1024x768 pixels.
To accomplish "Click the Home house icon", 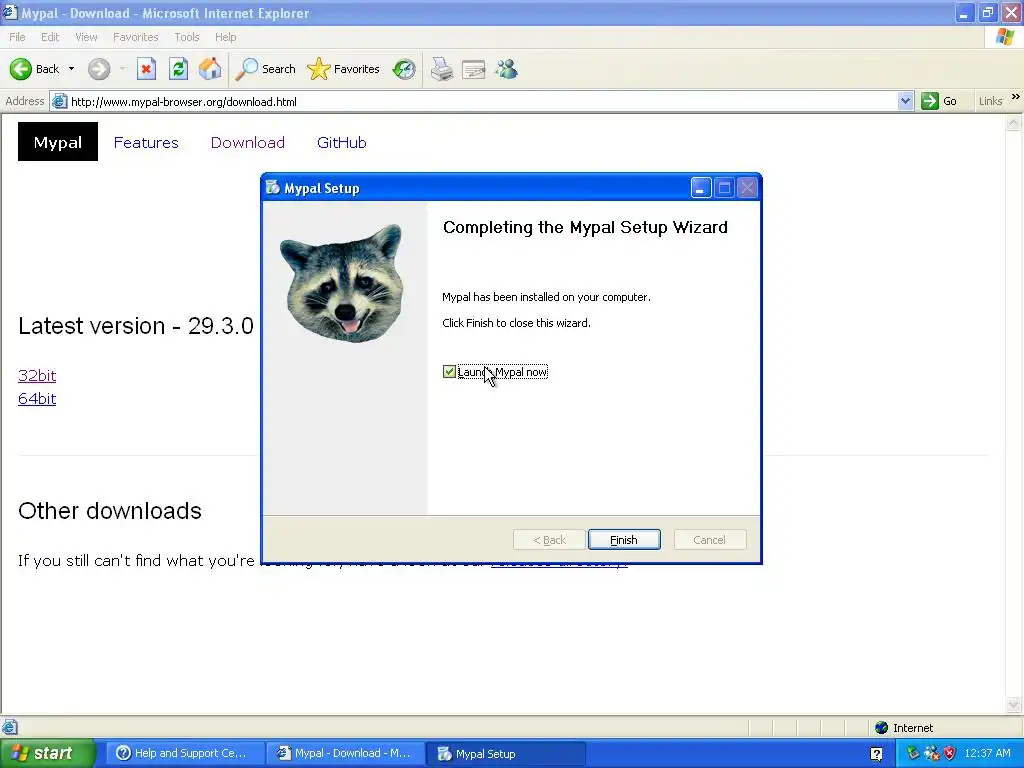I will (x=210, y=69).
